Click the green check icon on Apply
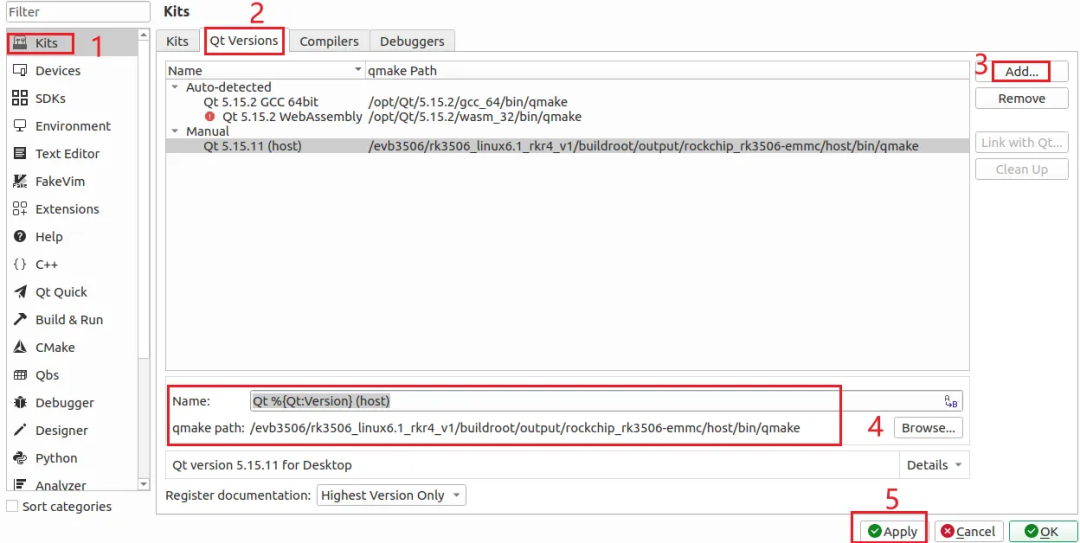This screenshot has height=543, width=1080. (875, 531)
